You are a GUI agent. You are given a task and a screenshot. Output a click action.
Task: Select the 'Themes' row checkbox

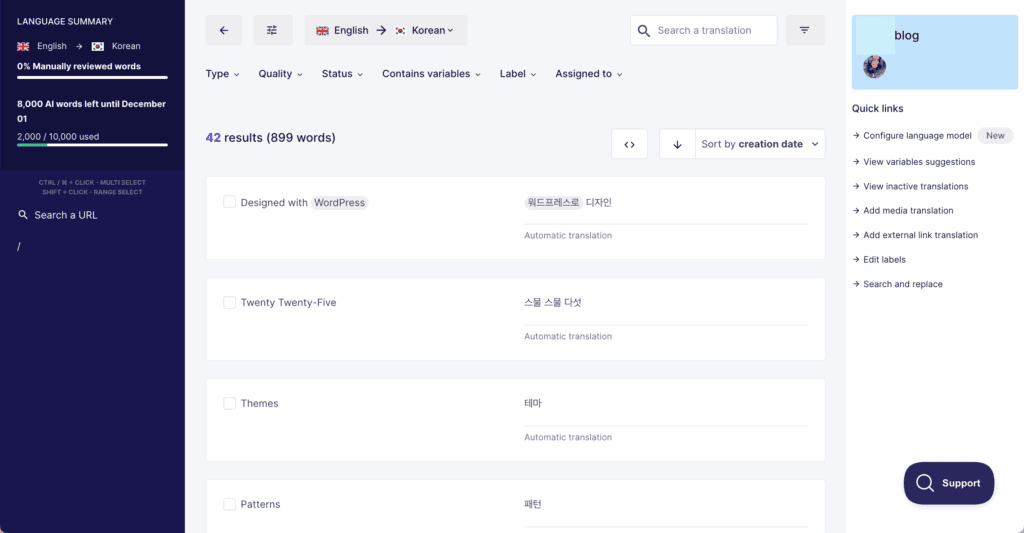point(229,404)
